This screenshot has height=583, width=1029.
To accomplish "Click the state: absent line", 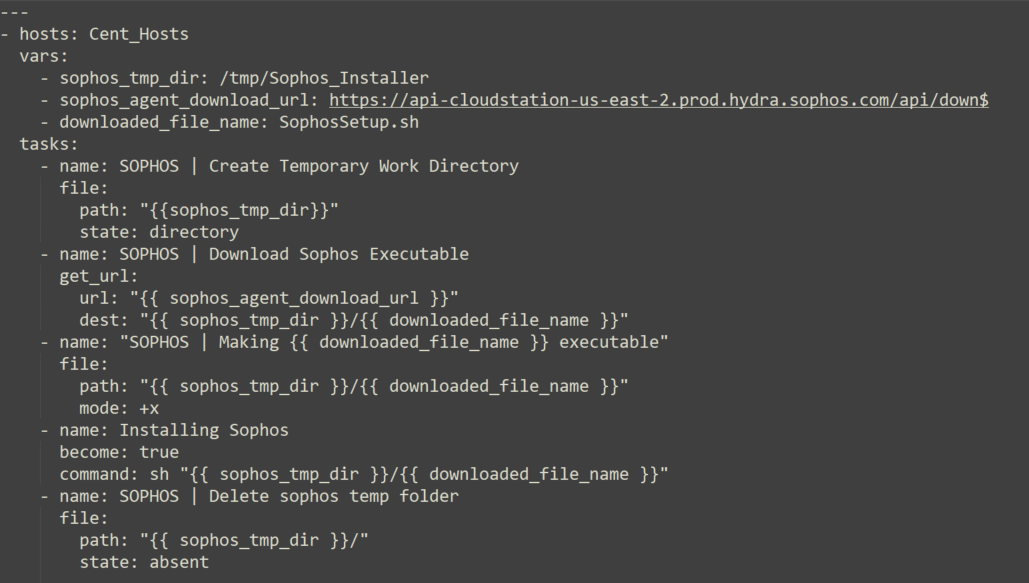I will [144, 562].
